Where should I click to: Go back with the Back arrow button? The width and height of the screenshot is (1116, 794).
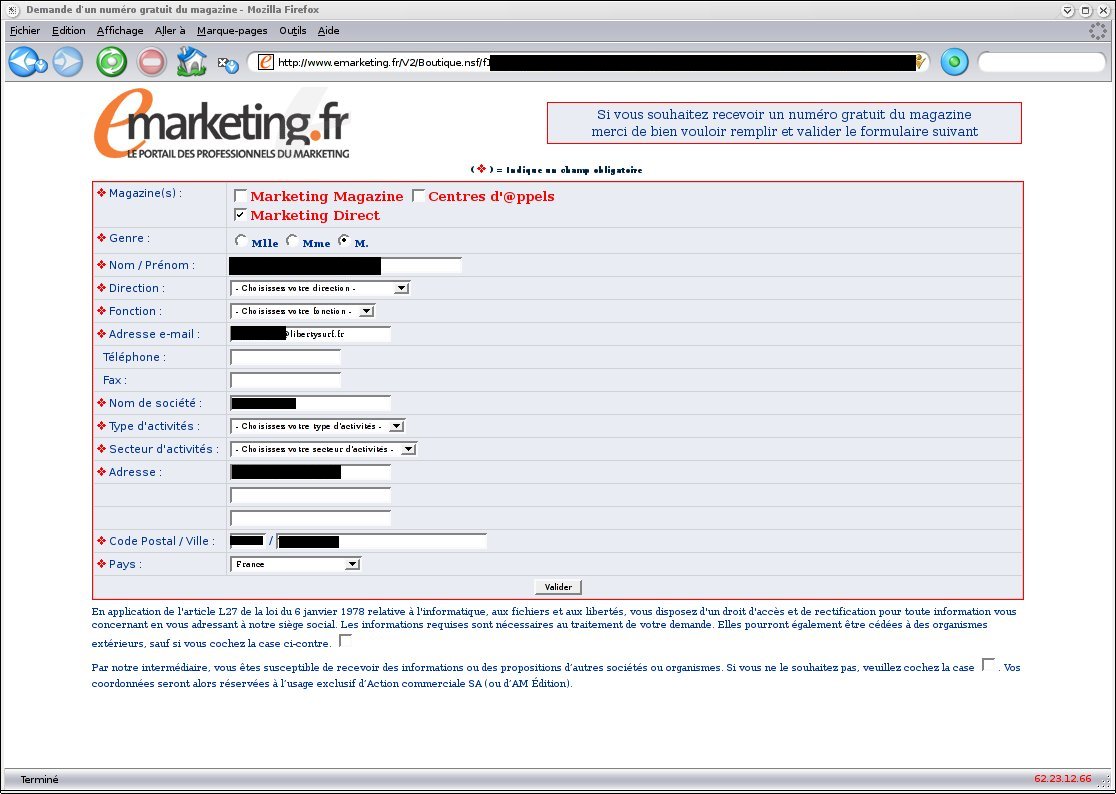23,62
